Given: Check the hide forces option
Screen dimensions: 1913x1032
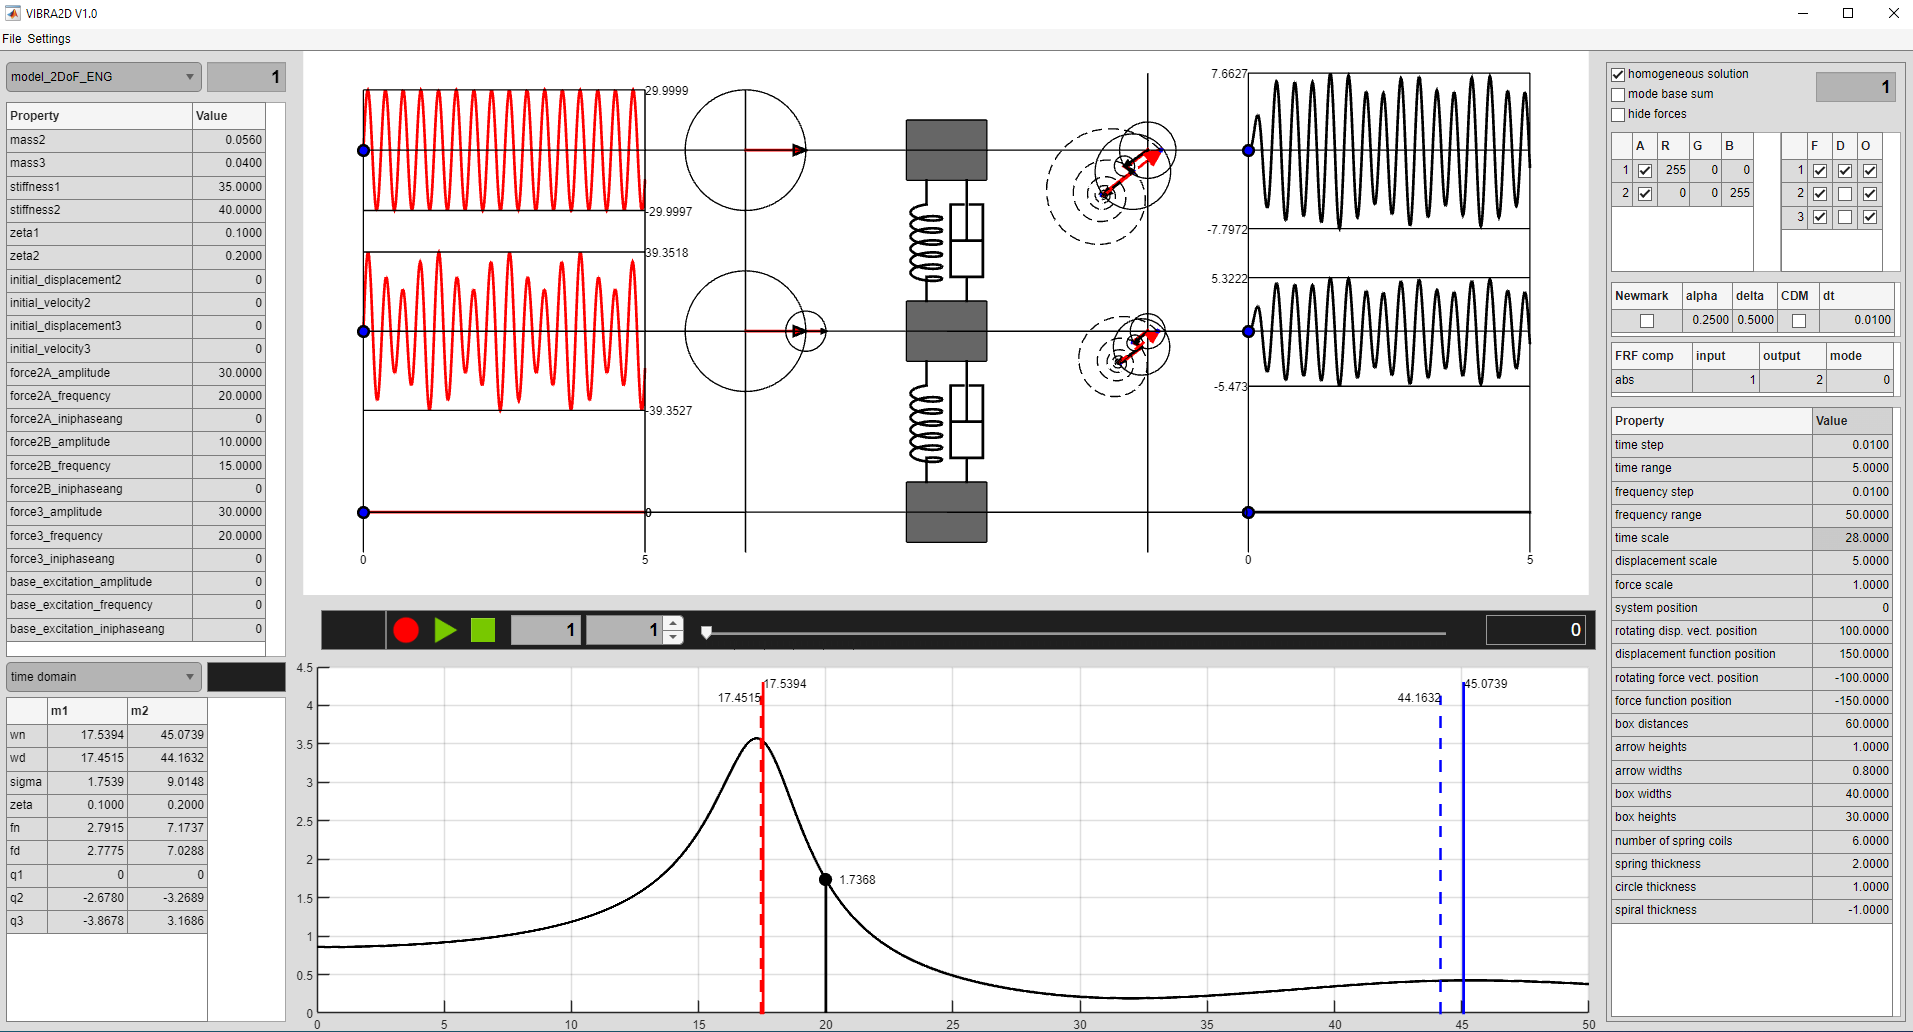Looking at the screenshot, I should pyautogui.click(x=1618, y=115).
